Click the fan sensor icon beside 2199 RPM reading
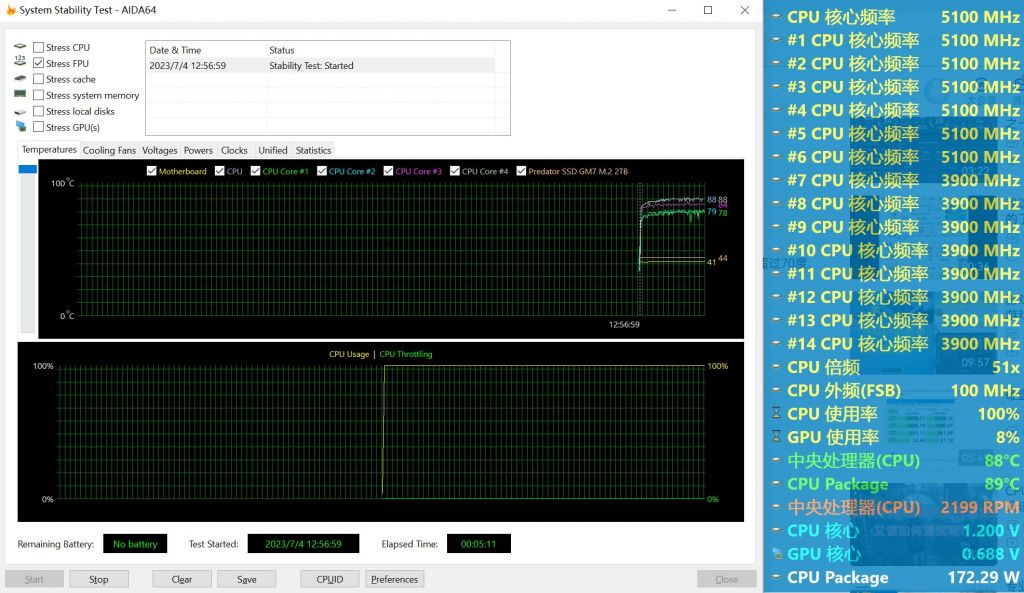1024x593 pixels. coord(776,507)
